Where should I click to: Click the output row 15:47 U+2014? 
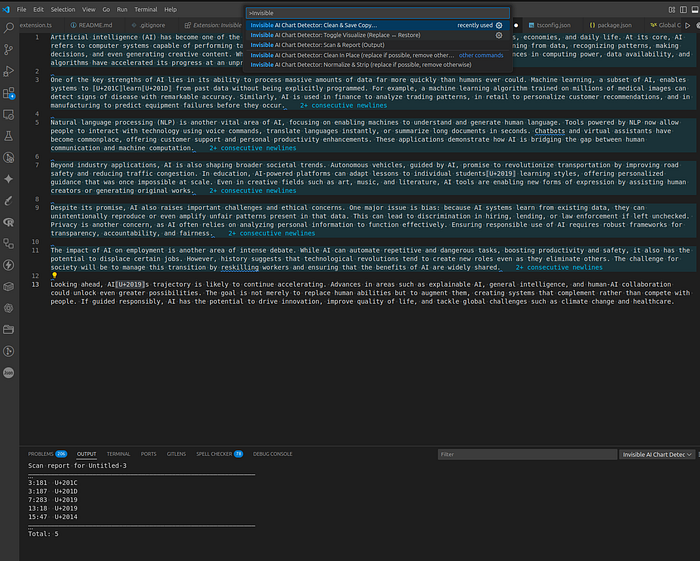[53, 517]
